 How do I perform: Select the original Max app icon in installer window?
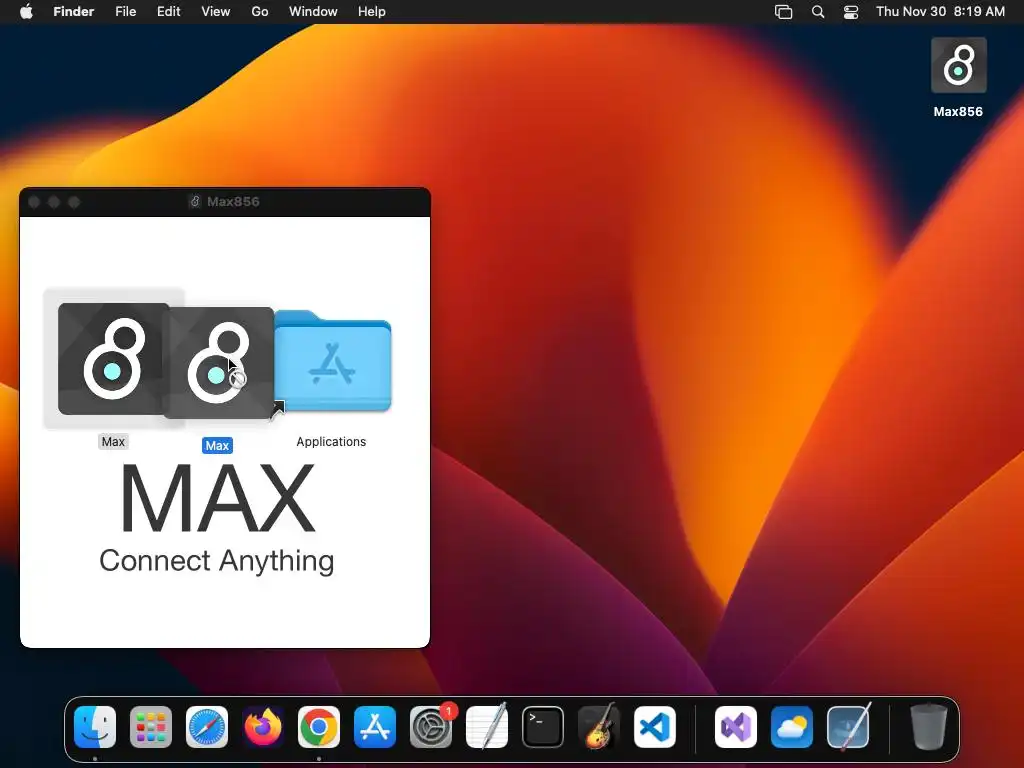114,359
